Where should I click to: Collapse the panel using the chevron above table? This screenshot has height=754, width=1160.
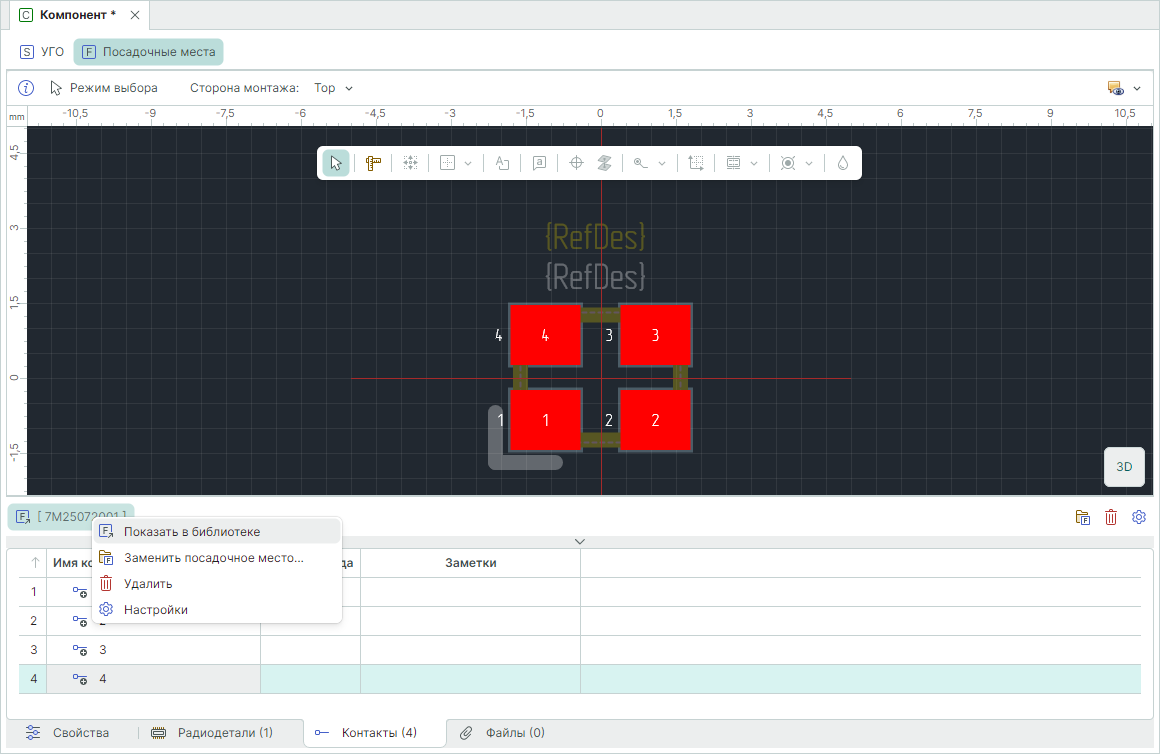click(580, 541)
